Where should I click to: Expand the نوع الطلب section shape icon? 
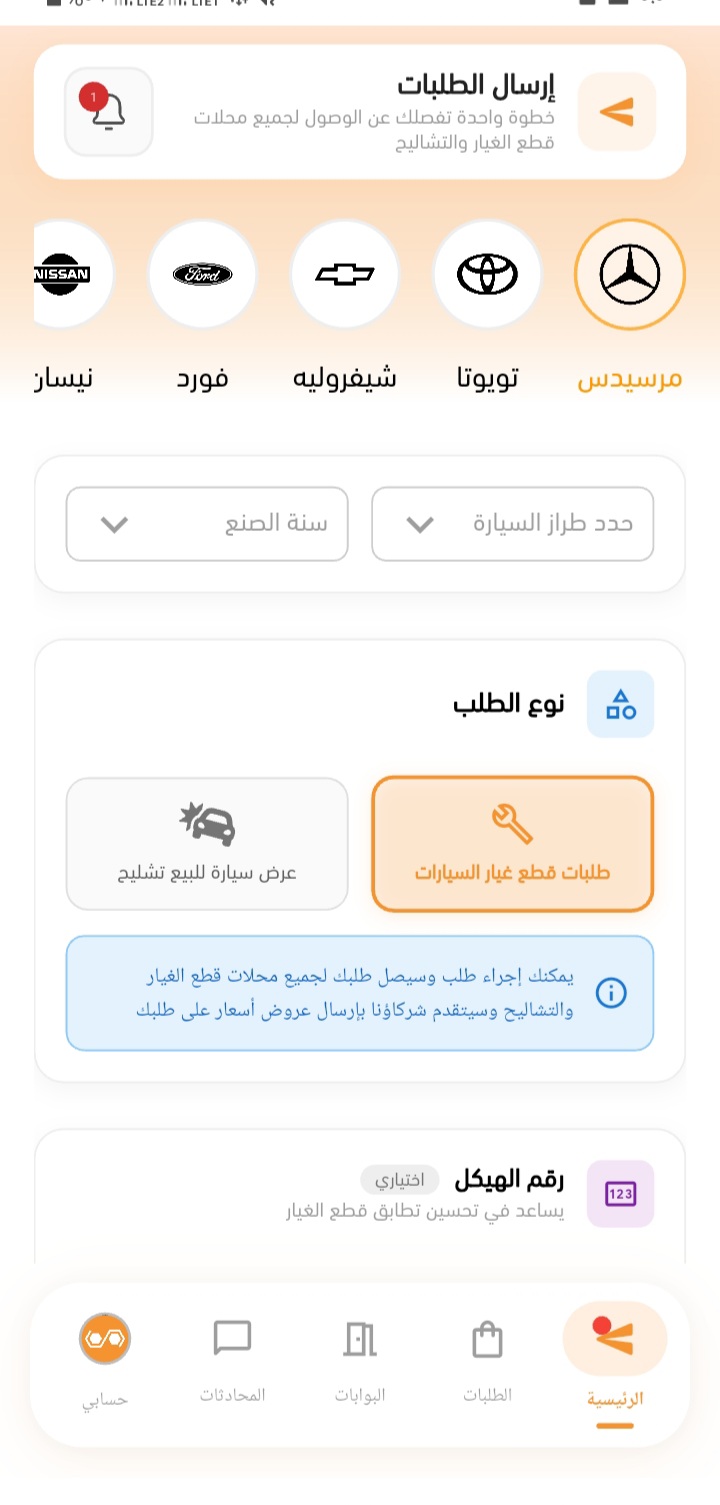pos(620,703)
